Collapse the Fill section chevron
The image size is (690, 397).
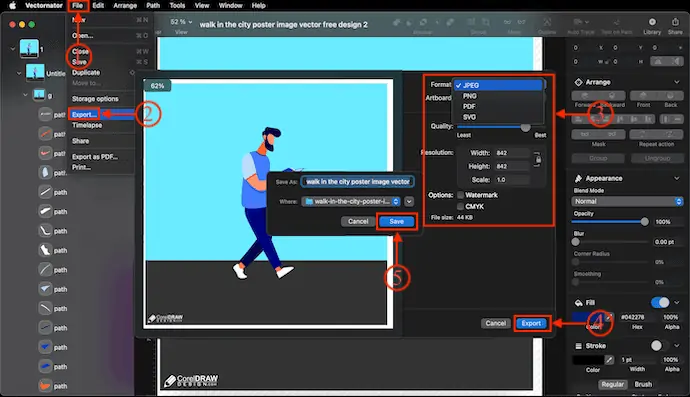[677, 302]
